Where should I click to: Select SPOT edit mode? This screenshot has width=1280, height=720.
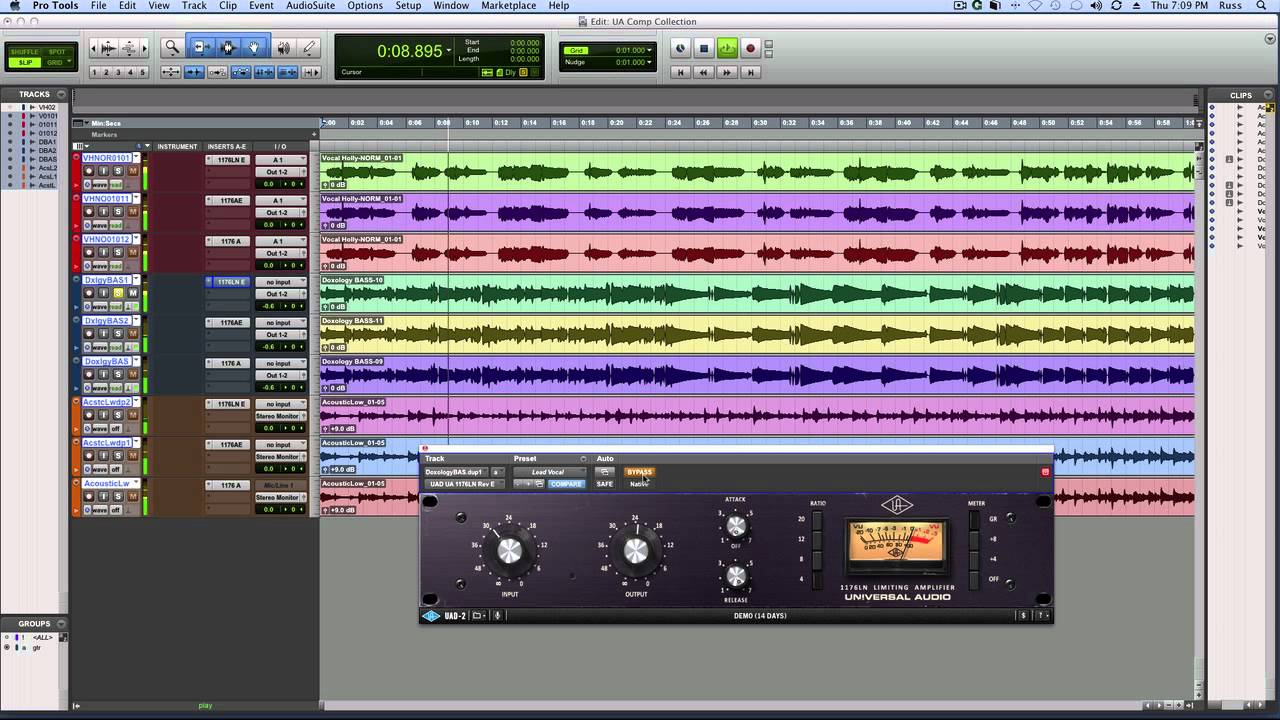(x=56, y=51)
